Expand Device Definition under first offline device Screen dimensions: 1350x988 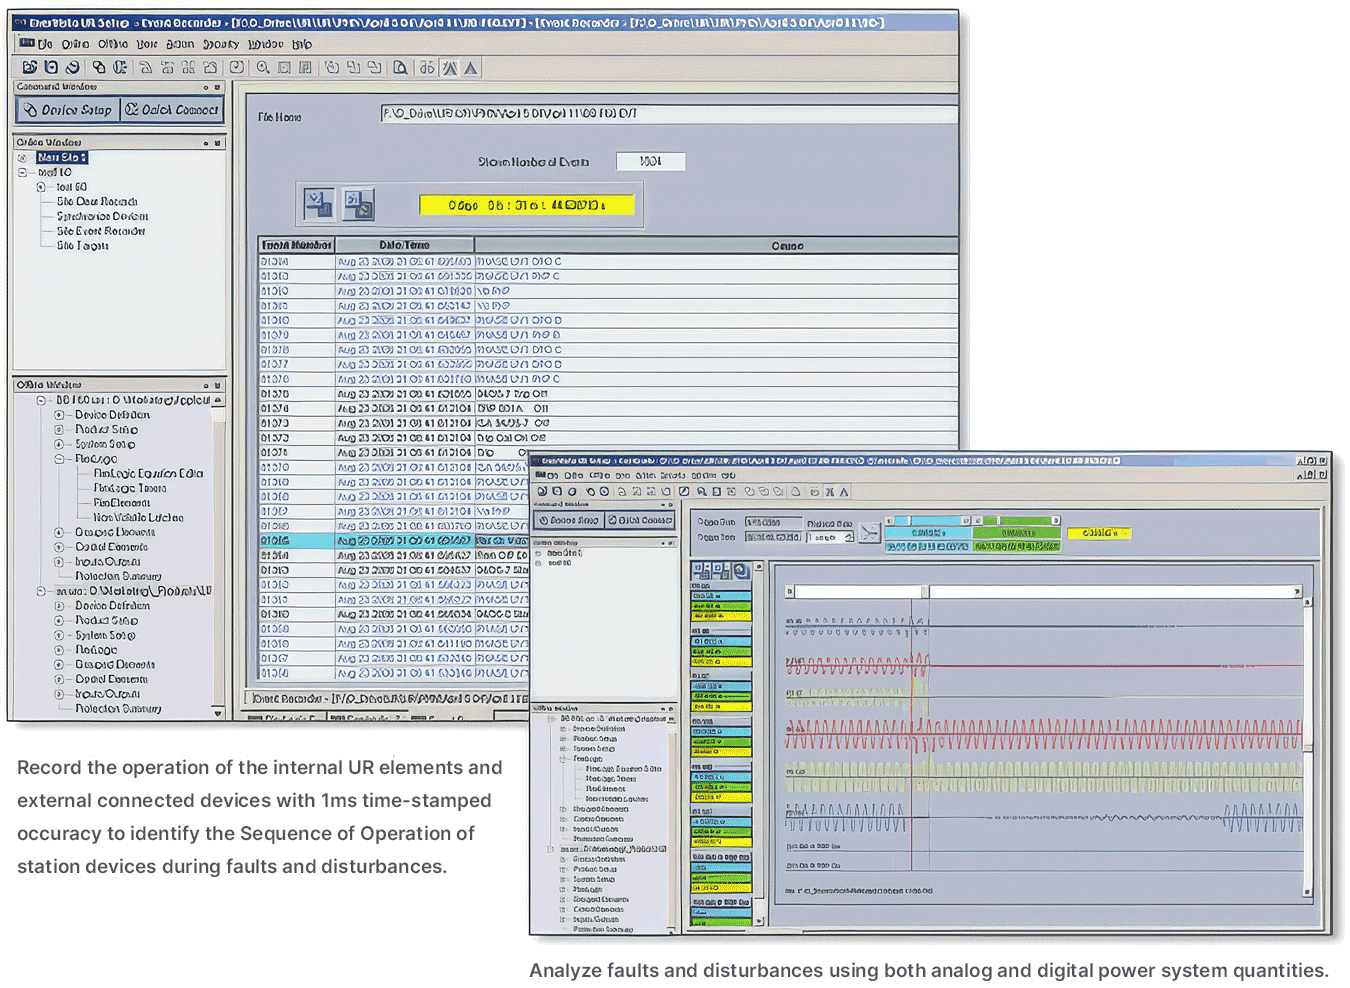click(x=59, y=415)
